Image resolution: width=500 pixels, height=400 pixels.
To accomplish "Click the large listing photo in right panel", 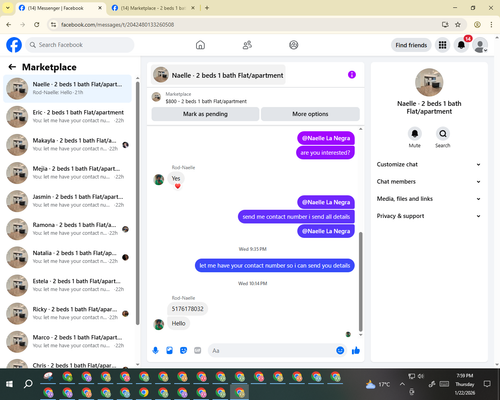I will click(429, 82).
